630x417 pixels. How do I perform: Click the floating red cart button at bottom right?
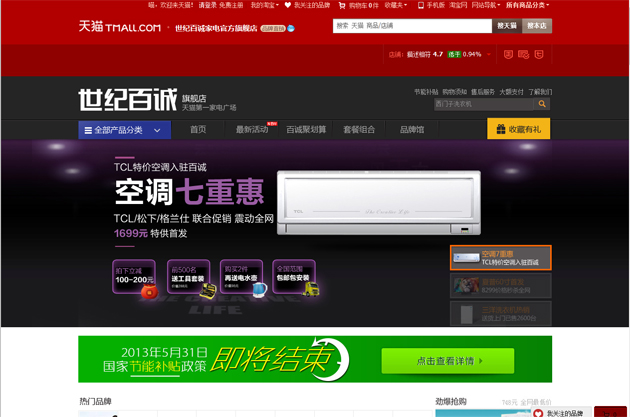click(x=610, y=412)
